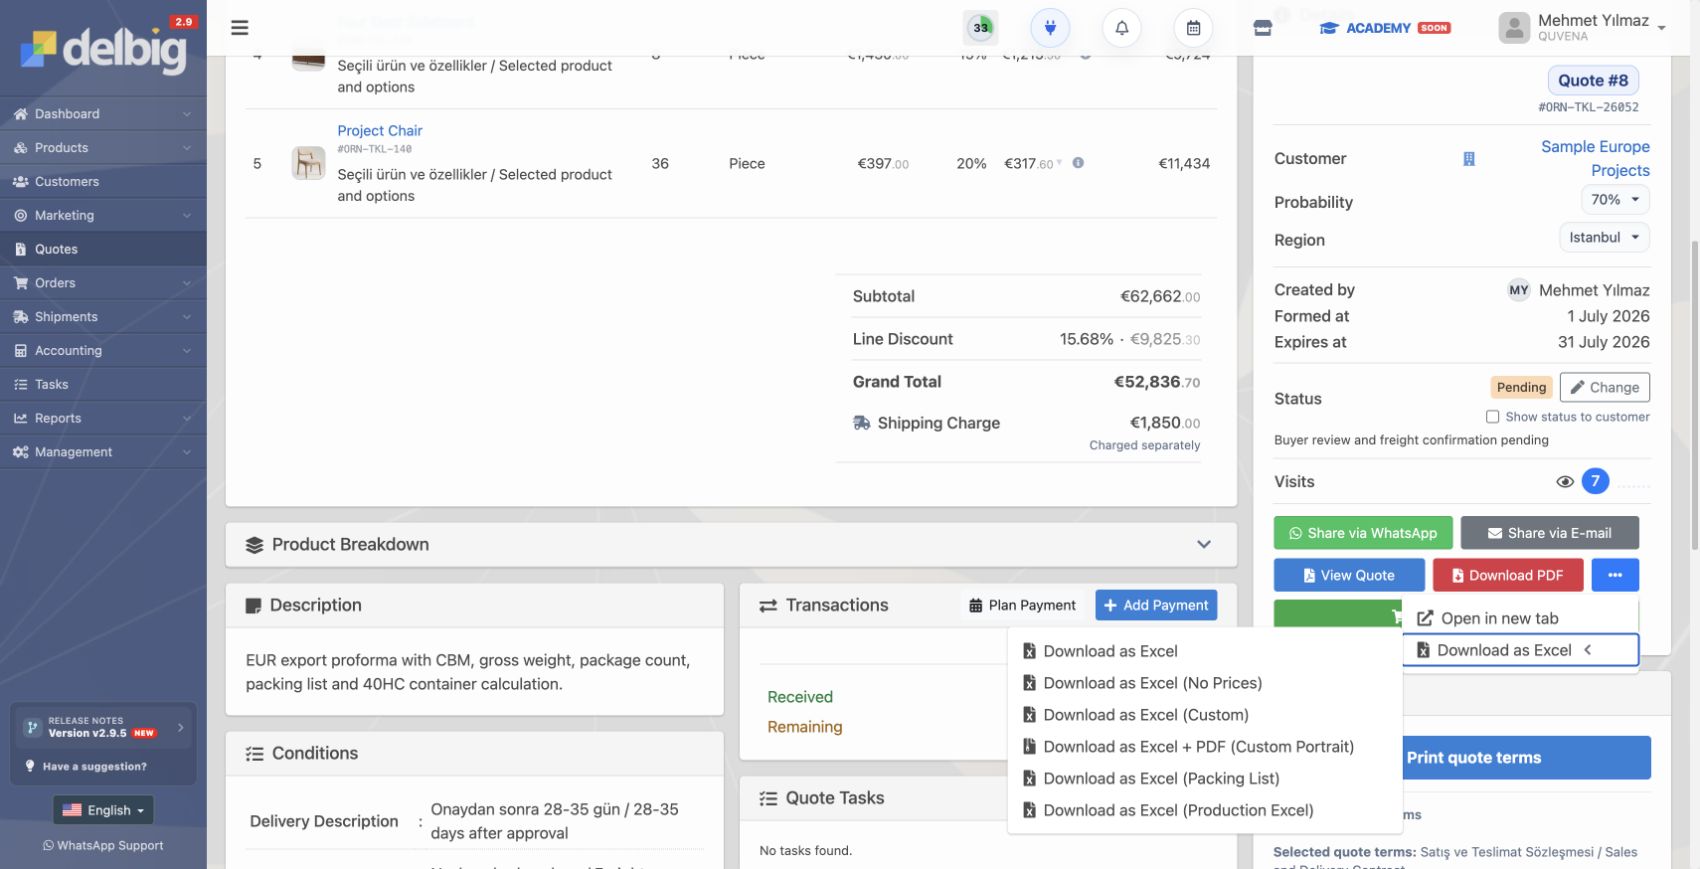Expand the Product Breakdown section

tap(731, 545)
